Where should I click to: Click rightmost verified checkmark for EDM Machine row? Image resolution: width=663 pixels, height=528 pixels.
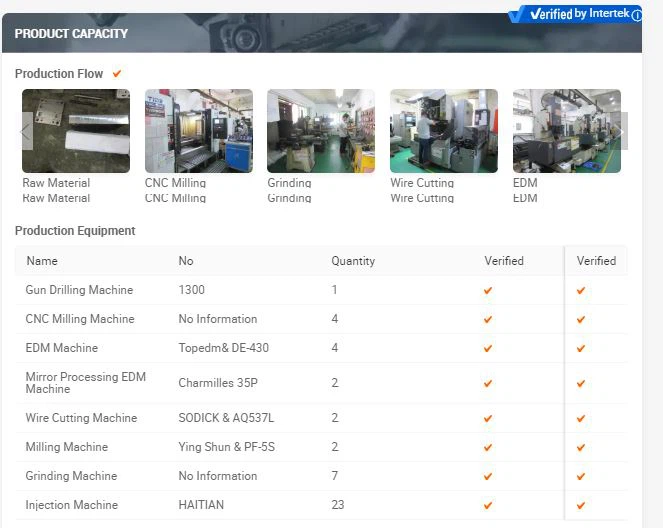[x=581, y=349]
